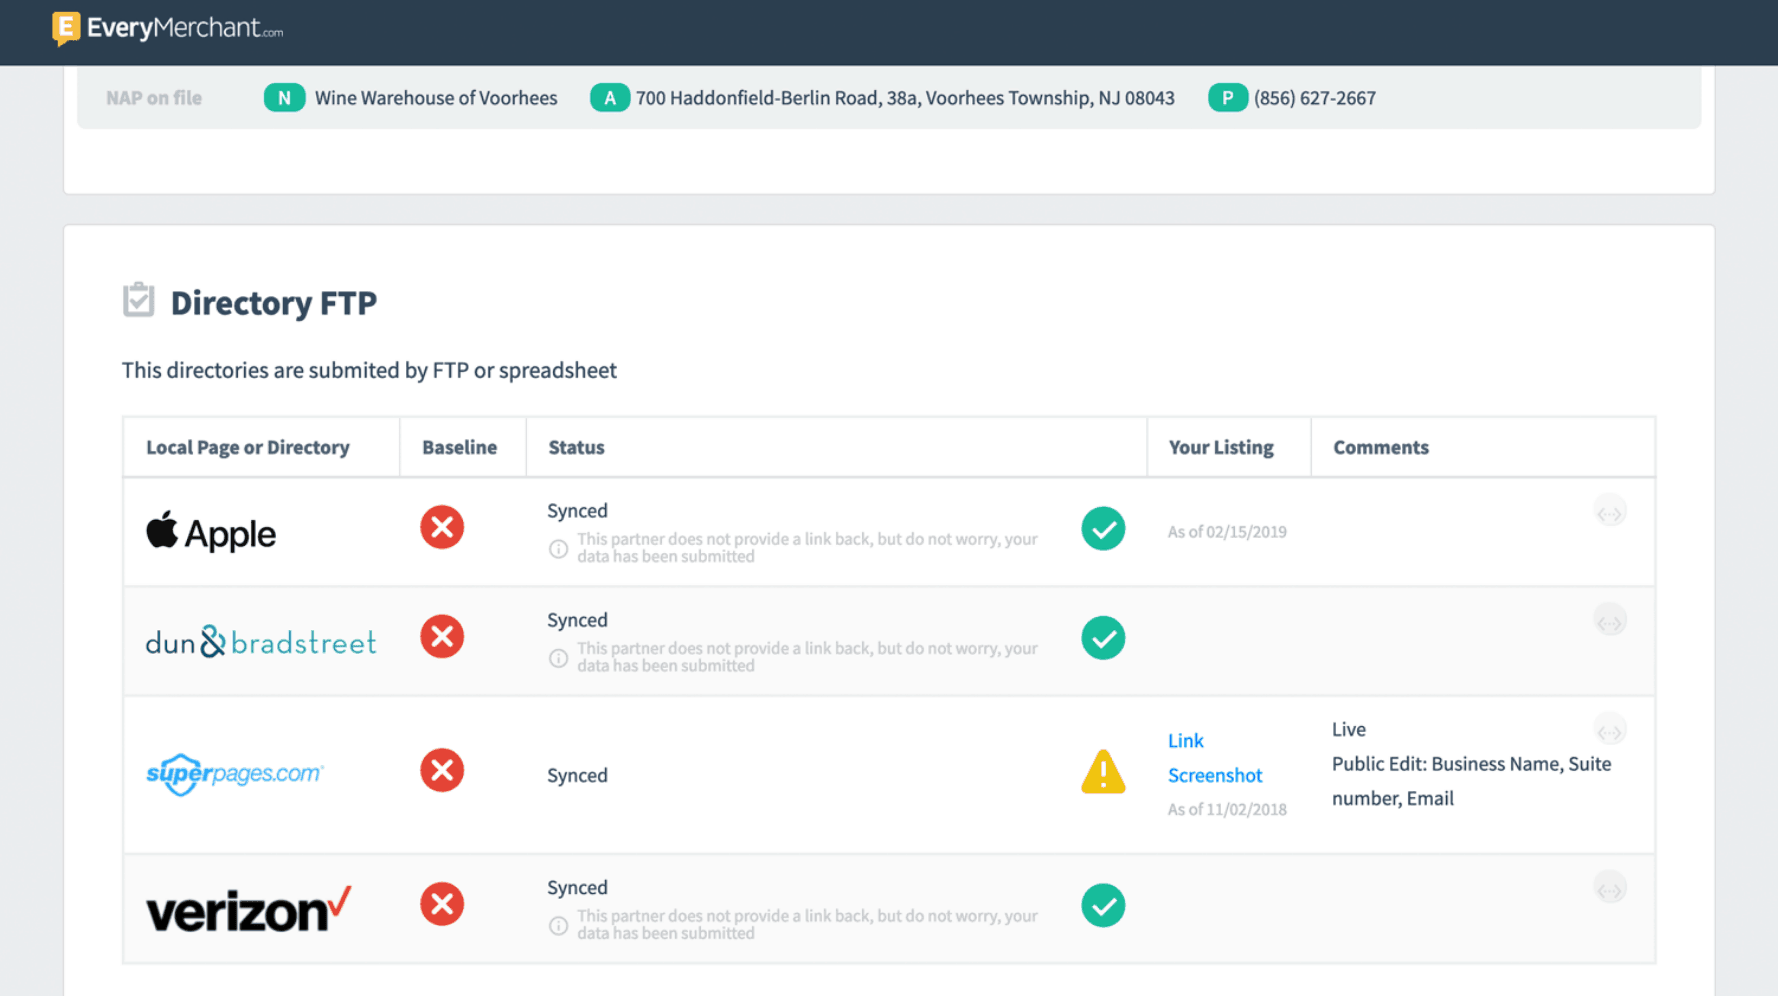The width and height of the screenshot is (1778, 996).
Task: Click the superpages.com logo
Action: point(235,774)
